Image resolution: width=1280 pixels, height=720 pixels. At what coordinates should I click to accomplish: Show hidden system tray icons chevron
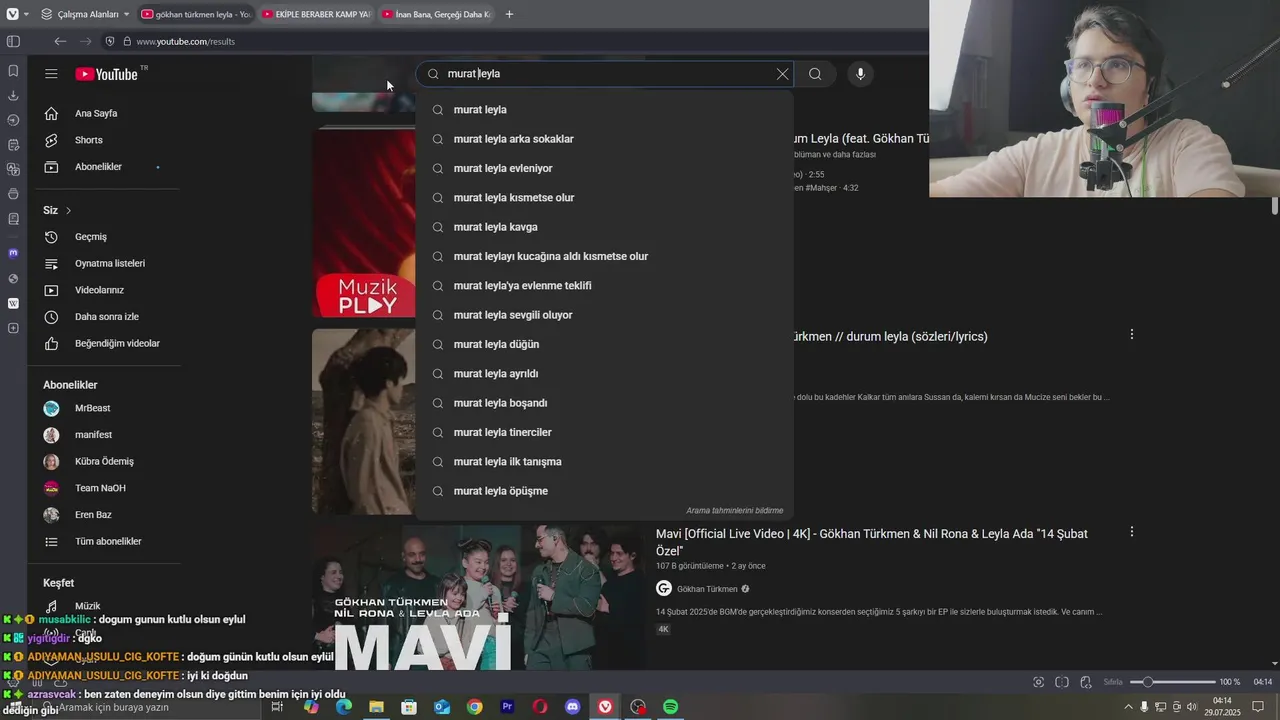[x=1129, y=707]
